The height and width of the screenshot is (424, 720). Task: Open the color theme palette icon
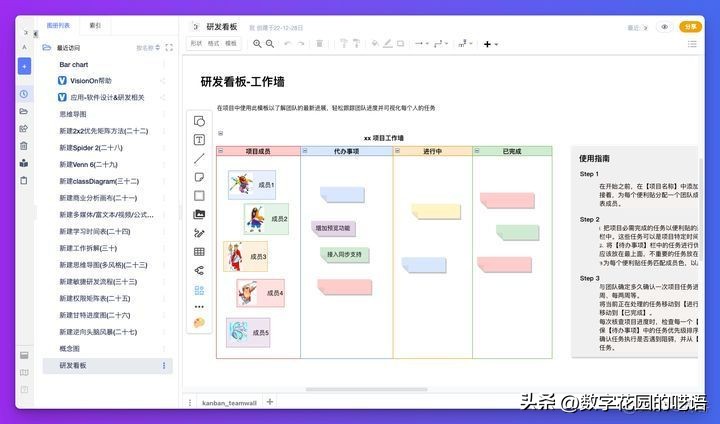point(199,322)
